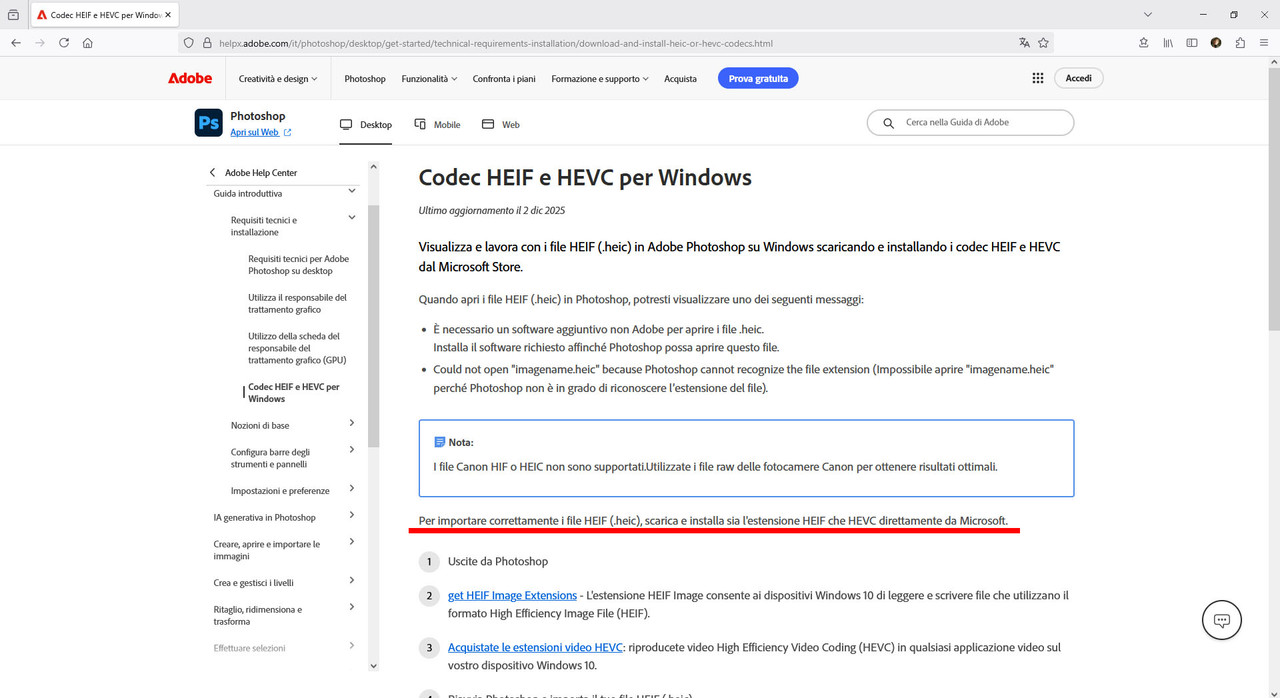Click the sidebar scroll down arrow
The image size is (1280, 698).
coord(374,665)
